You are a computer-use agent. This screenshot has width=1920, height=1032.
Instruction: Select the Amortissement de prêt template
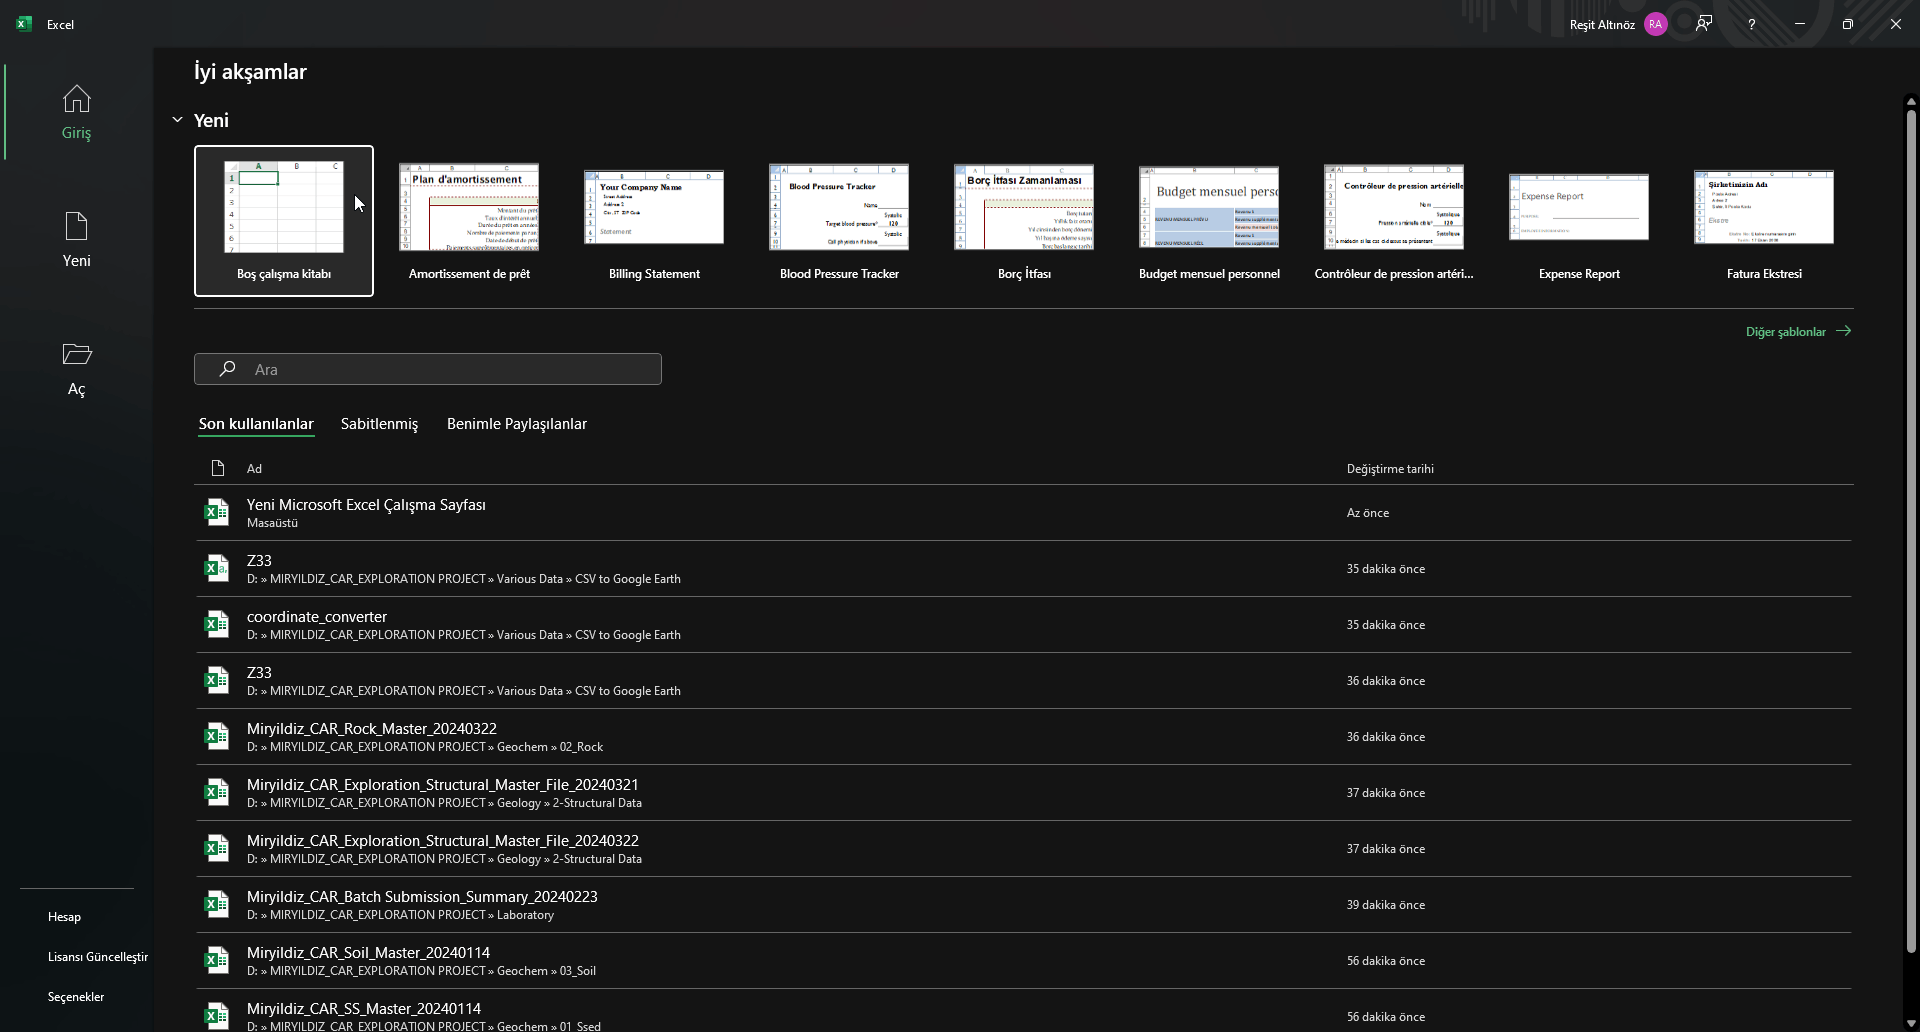[469, 221]
